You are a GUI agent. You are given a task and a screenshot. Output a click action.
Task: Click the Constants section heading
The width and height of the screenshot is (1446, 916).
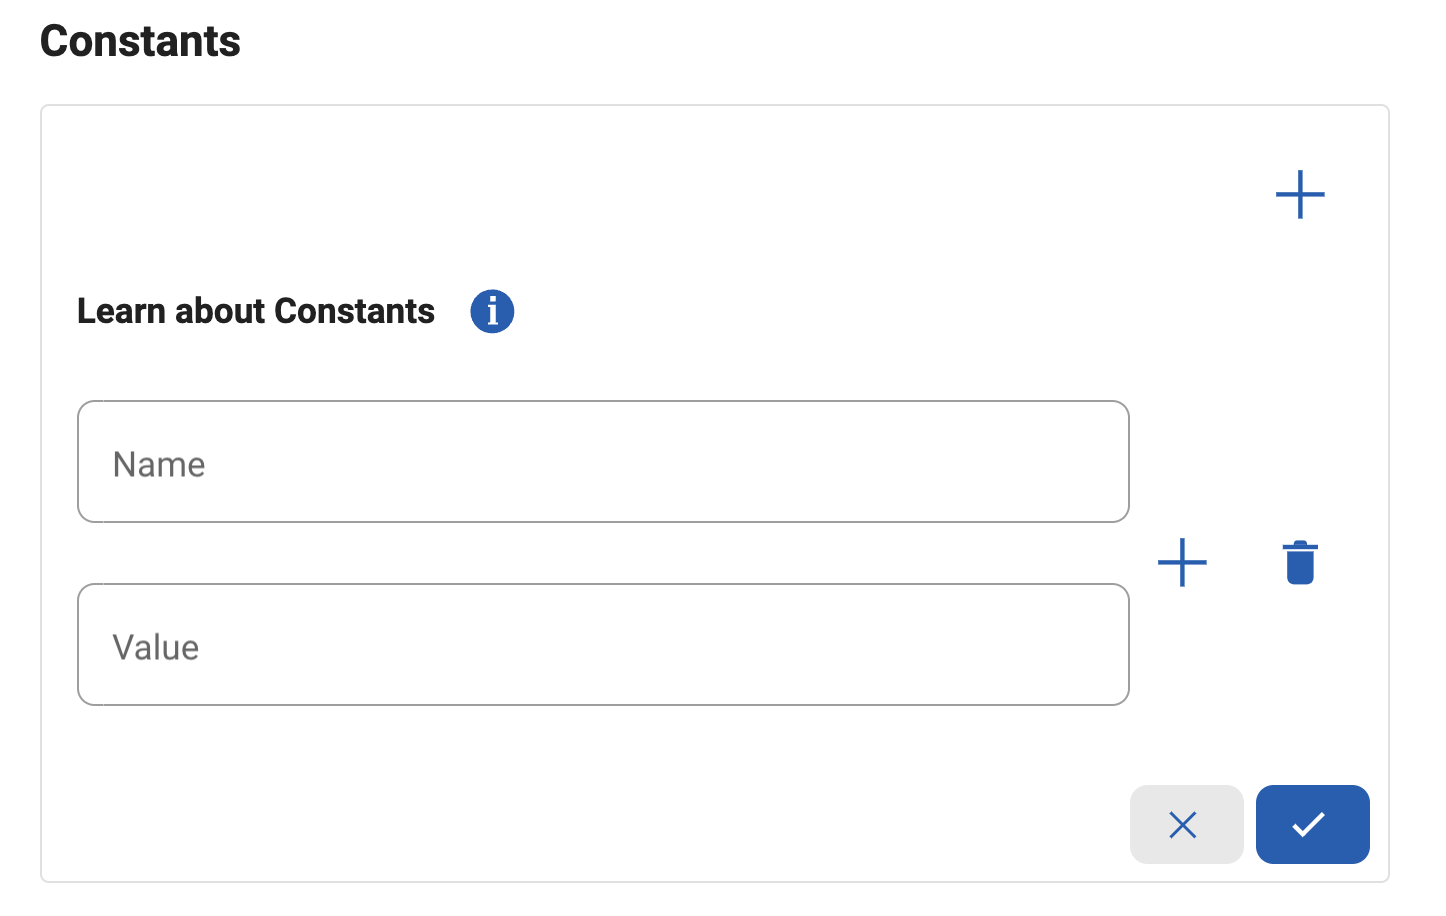coord(140,41)
